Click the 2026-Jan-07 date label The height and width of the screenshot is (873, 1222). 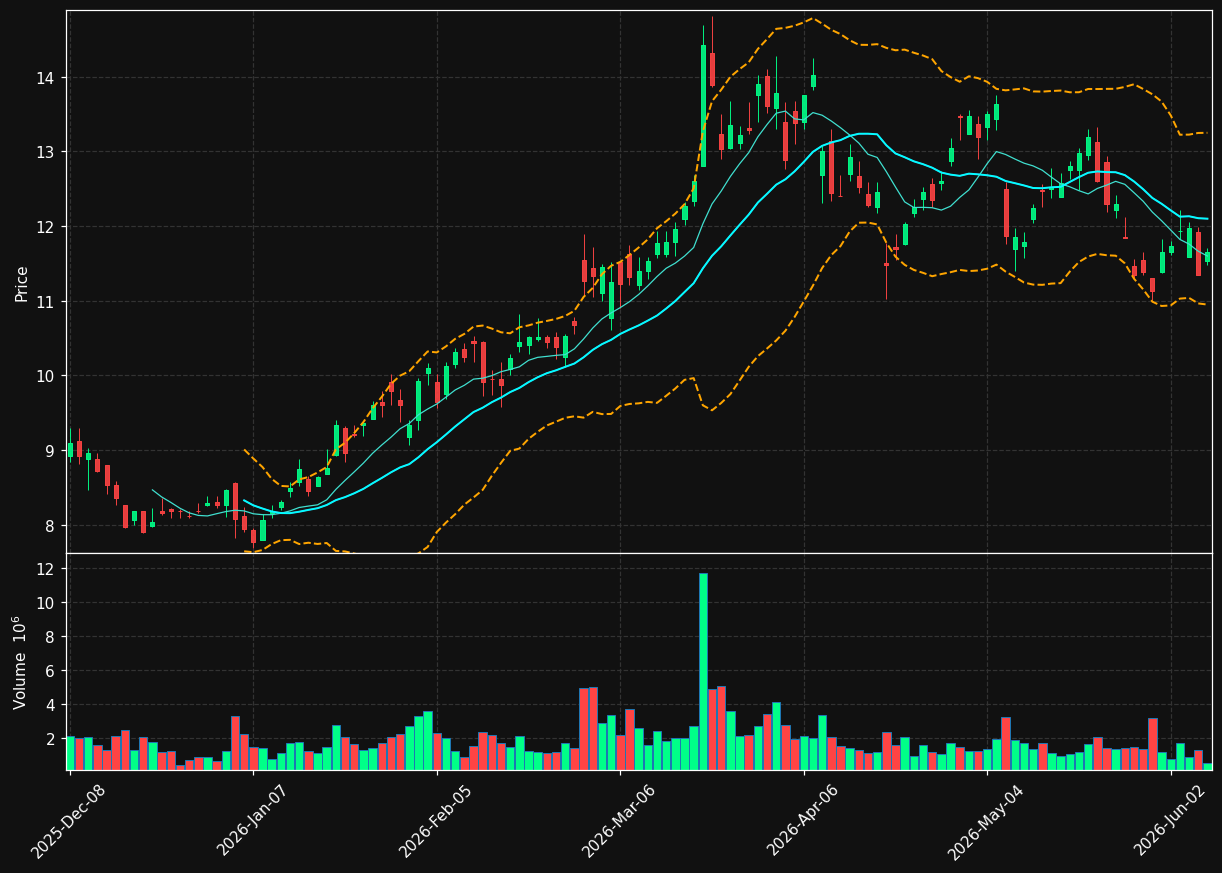(x=252, y=821)
